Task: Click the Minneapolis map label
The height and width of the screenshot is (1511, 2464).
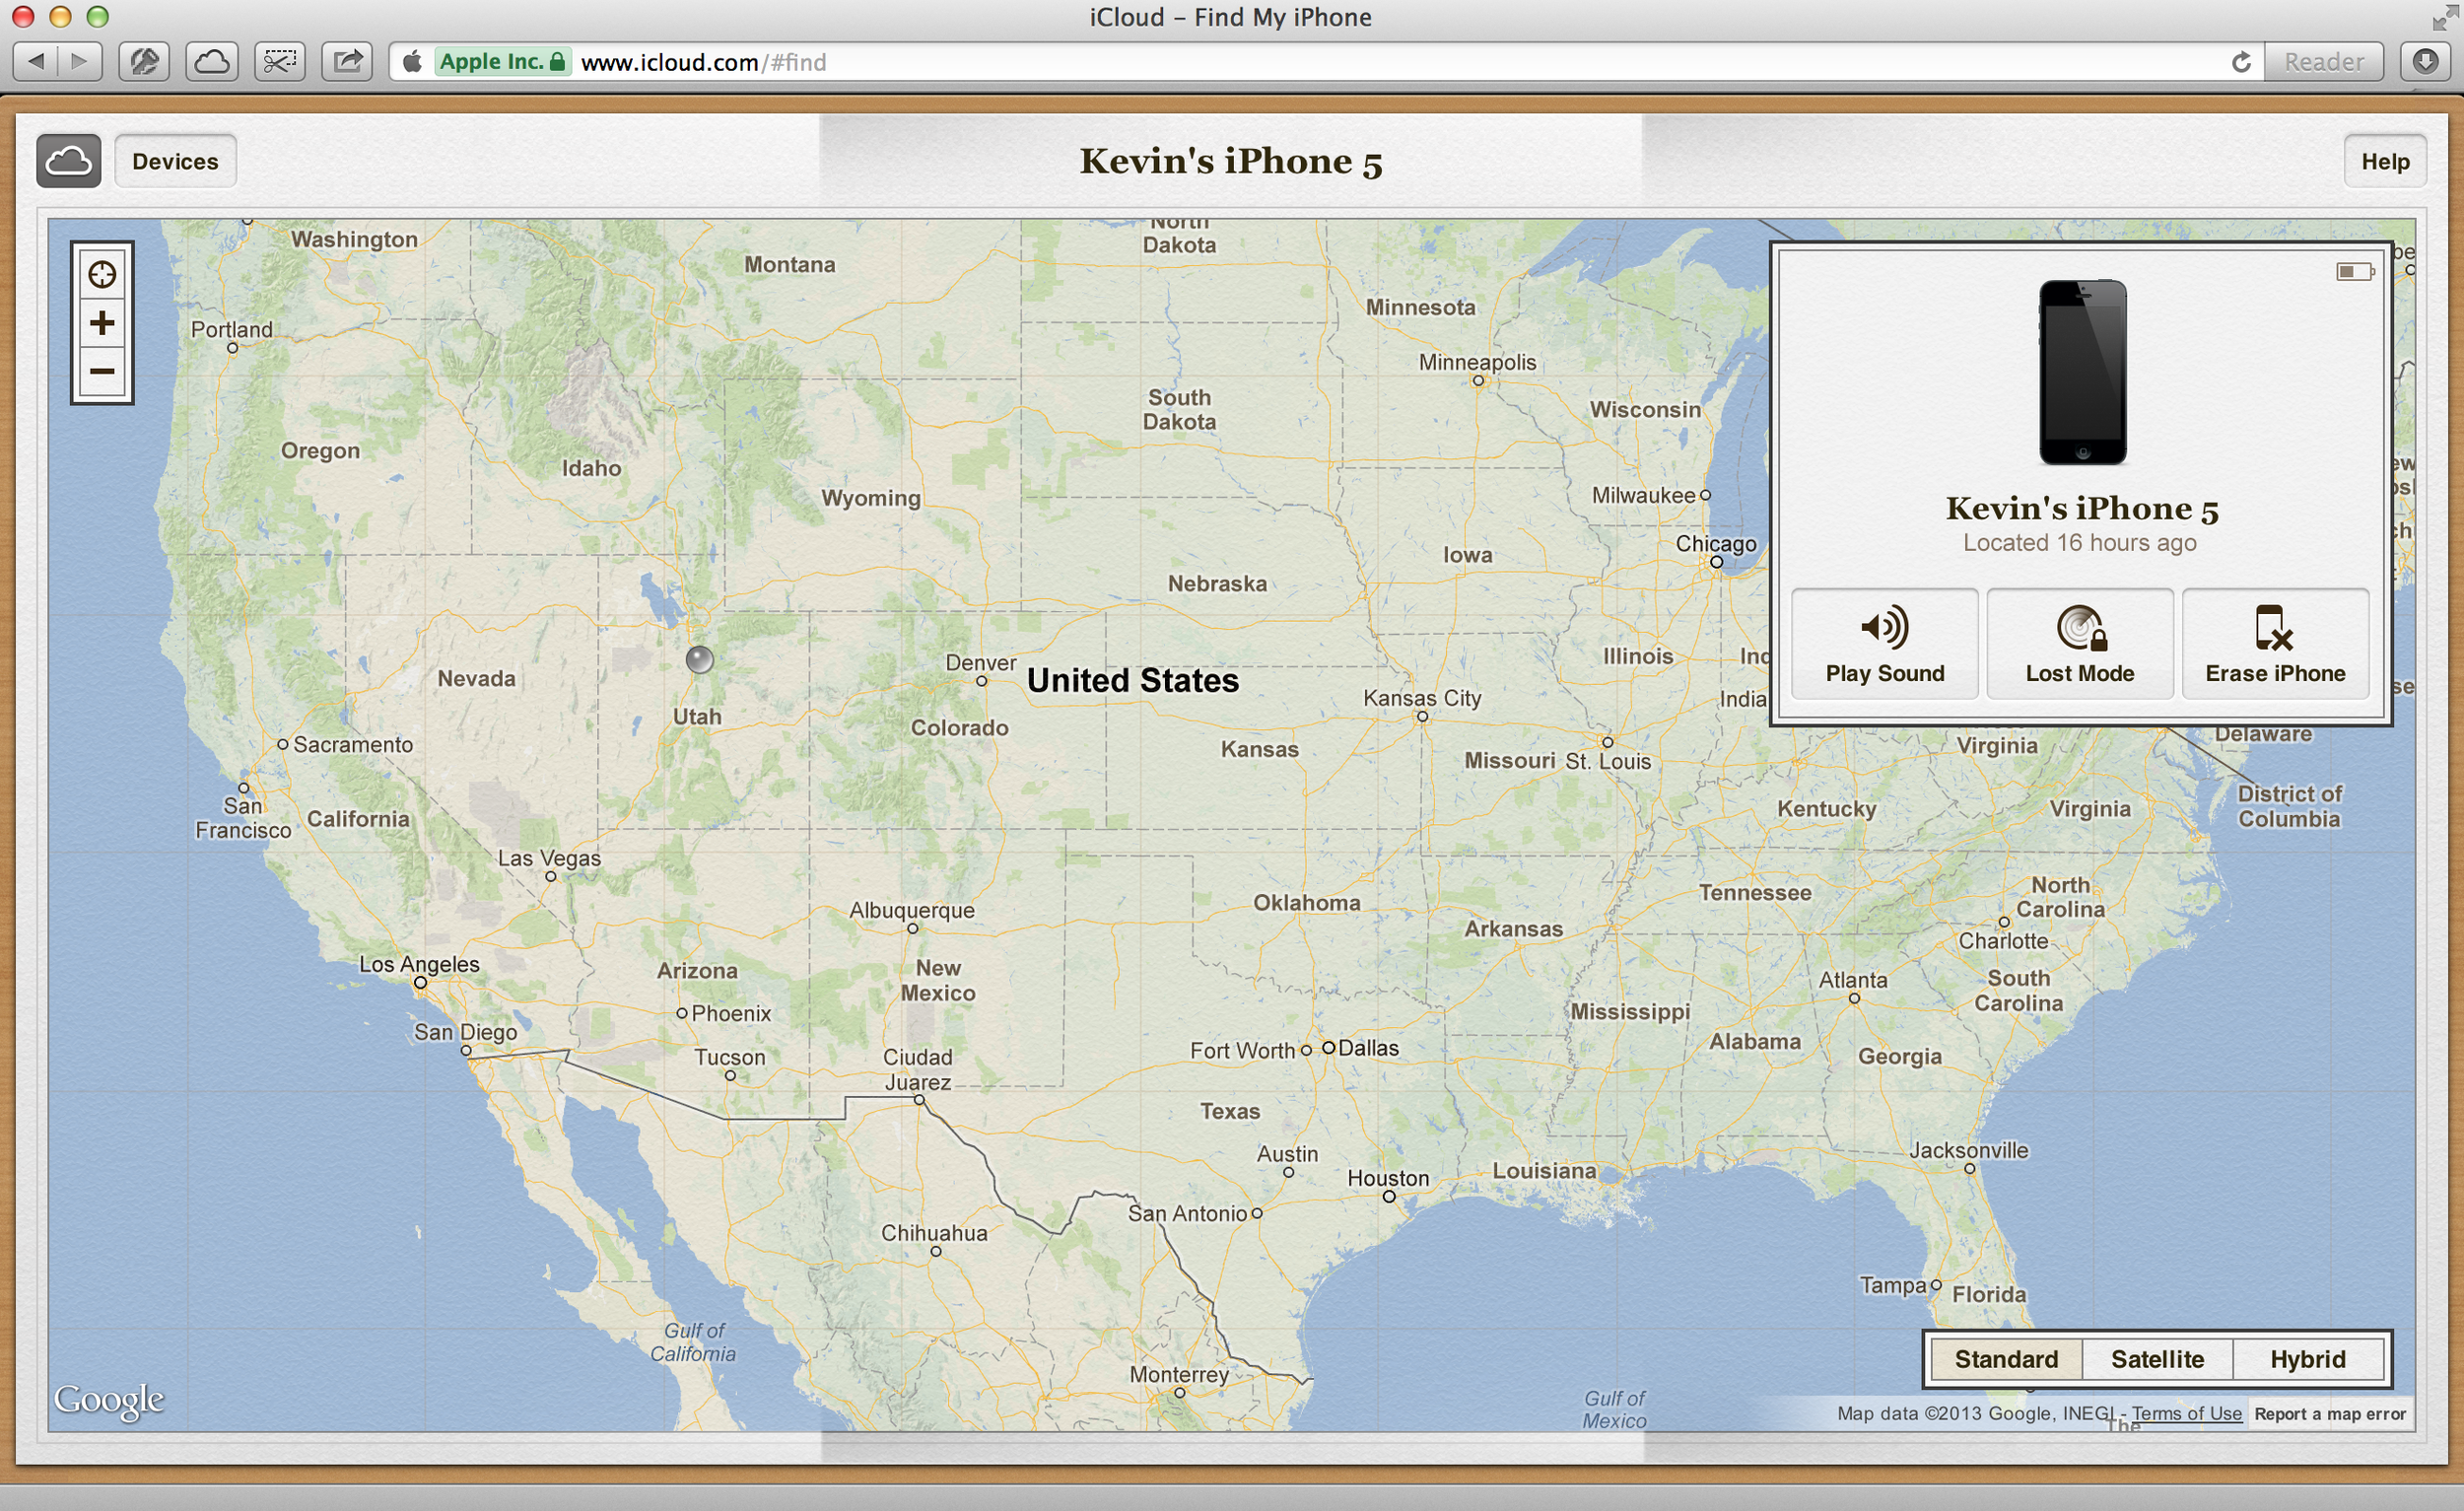Action: point(1477,362)
